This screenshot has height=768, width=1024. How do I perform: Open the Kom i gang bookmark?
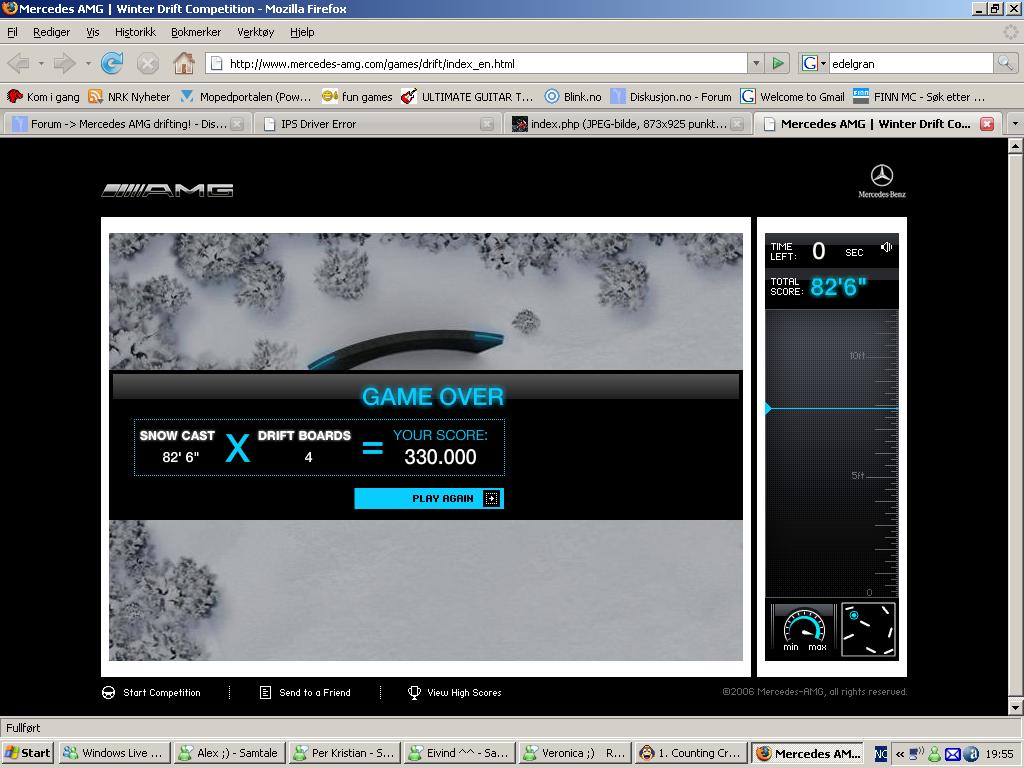tap(43, 97)
